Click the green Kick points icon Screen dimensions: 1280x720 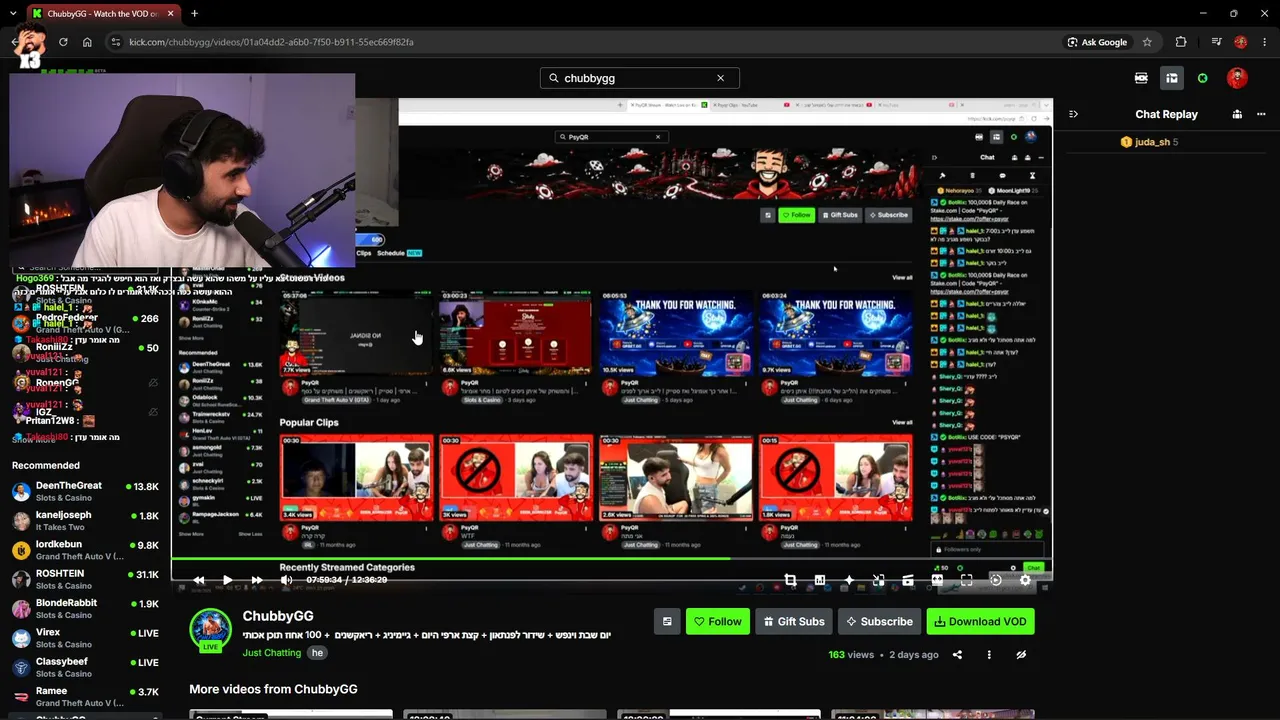[x=1203, y=78]
